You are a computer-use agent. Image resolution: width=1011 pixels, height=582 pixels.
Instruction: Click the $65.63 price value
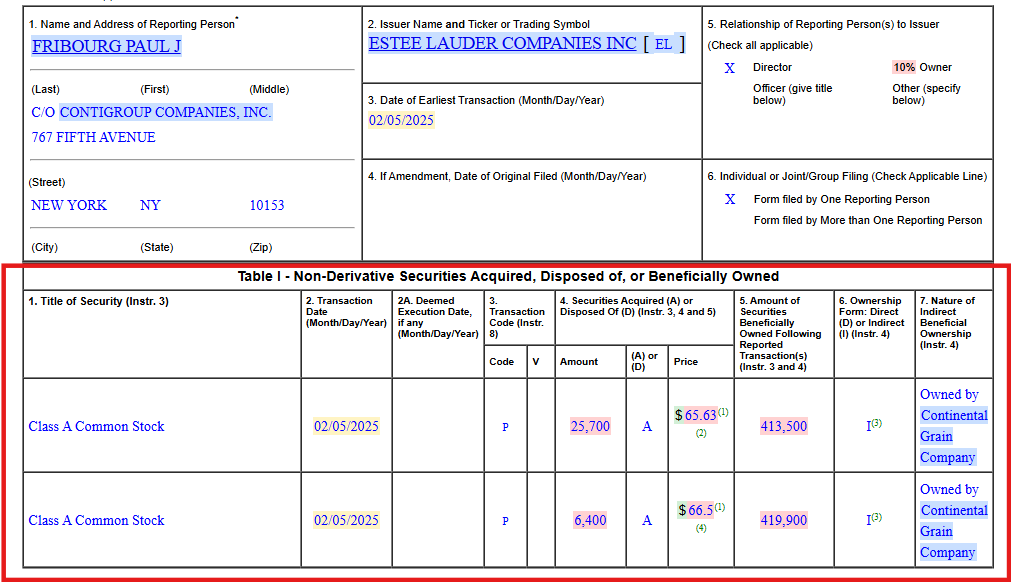(696, 415)
